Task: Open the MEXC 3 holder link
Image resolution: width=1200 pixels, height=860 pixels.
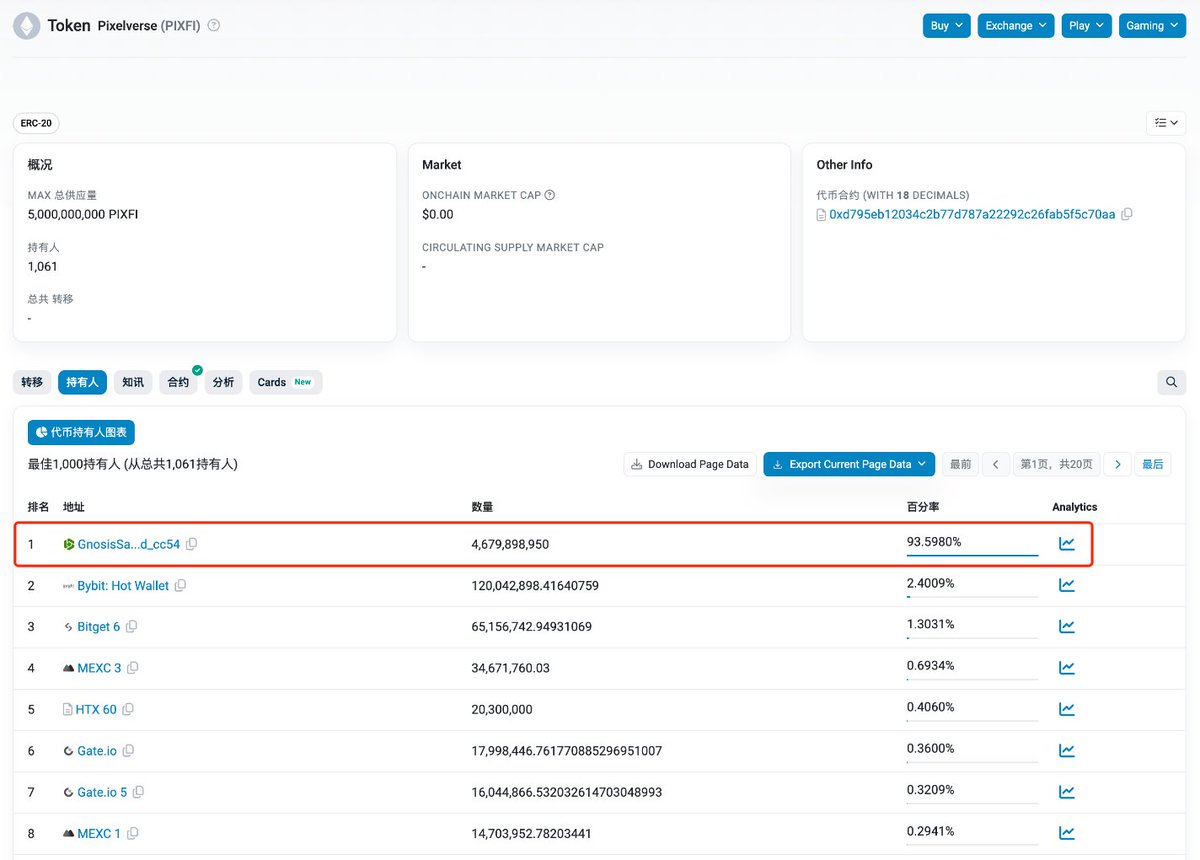Action: tap(99, 668)
